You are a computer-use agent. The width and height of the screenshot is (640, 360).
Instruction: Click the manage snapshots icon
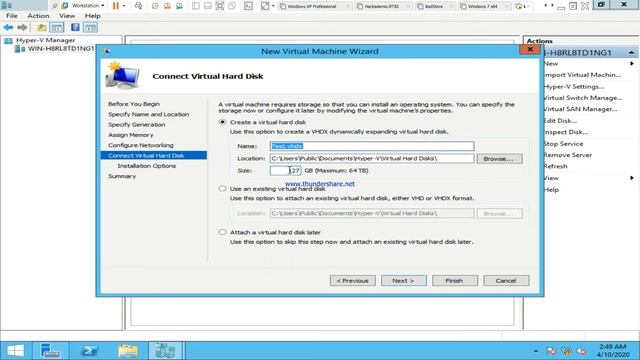(x=180, y=6)
